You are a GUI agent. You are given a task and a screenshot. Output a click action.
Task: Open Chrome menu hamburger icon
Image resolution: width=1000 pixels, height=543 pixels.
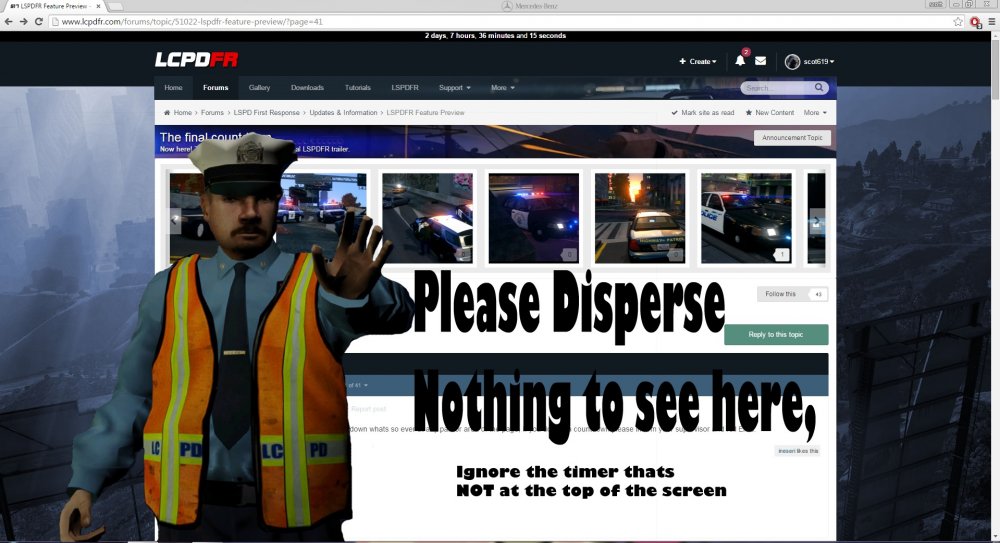991,22
